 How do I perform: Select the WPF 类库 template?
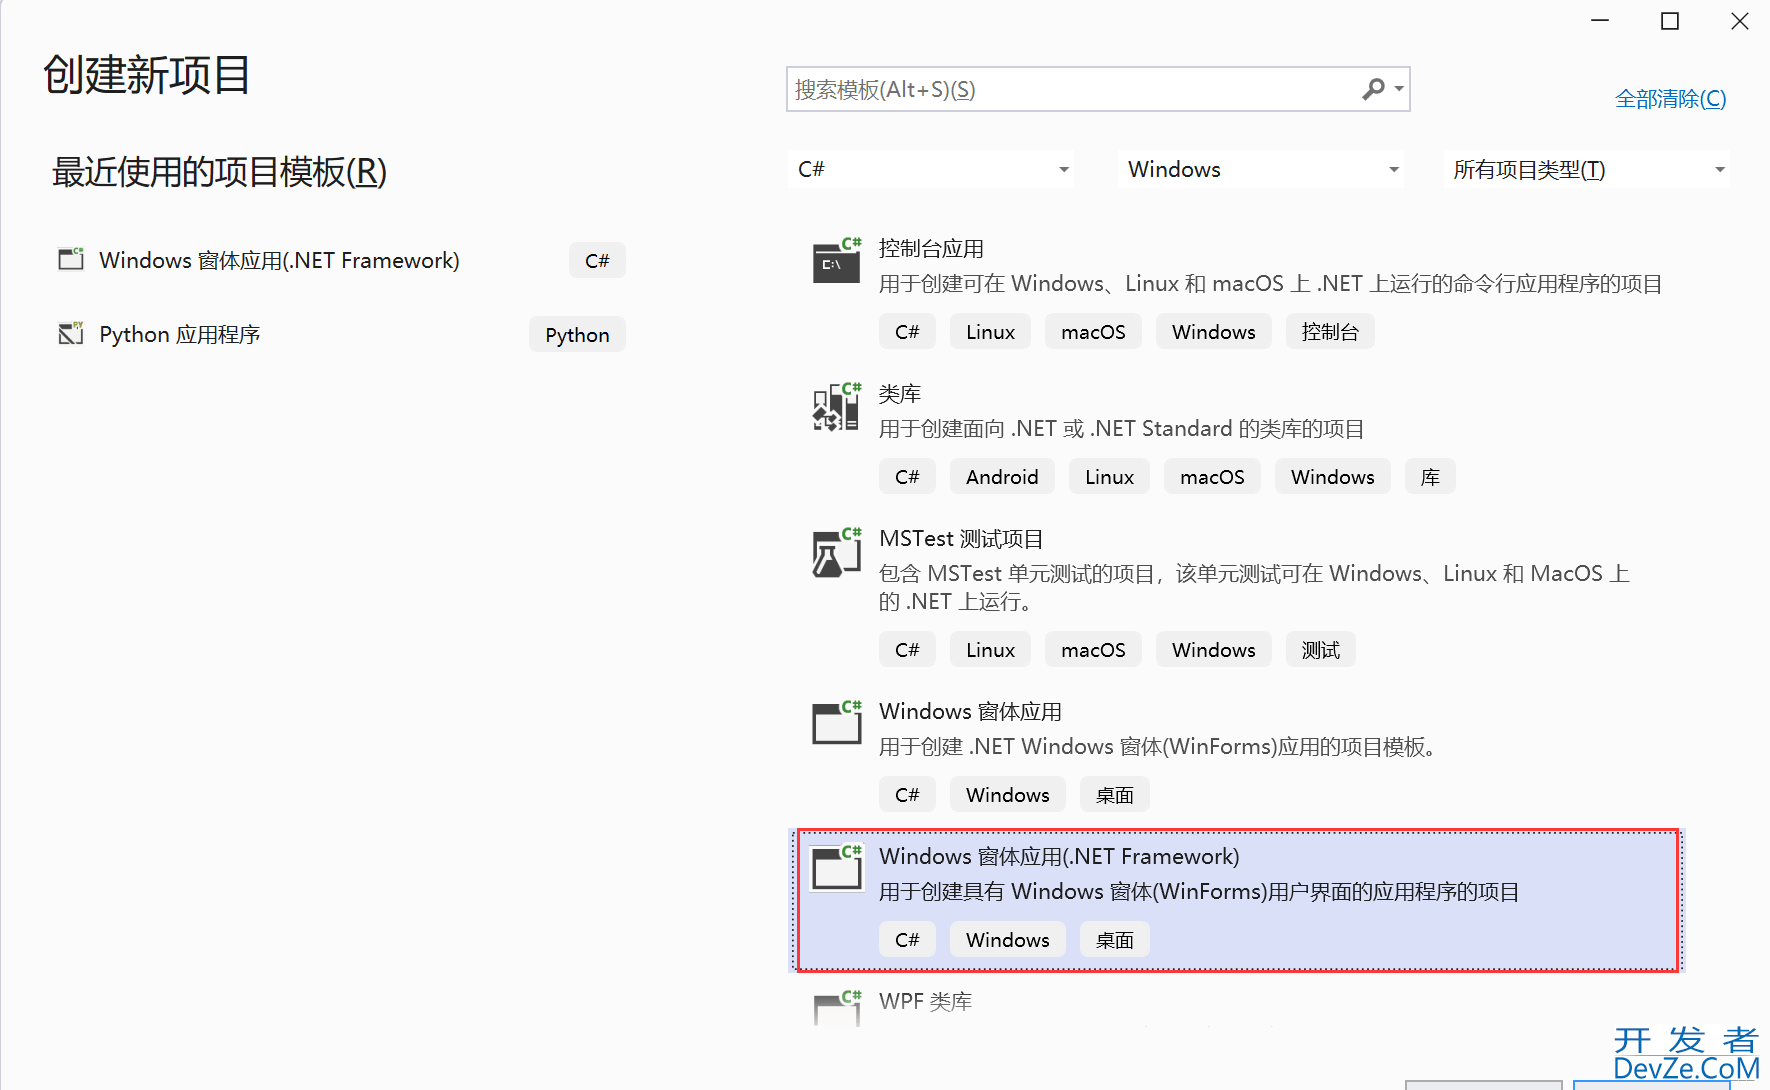pyautogui.click(x=925, y=1001)
